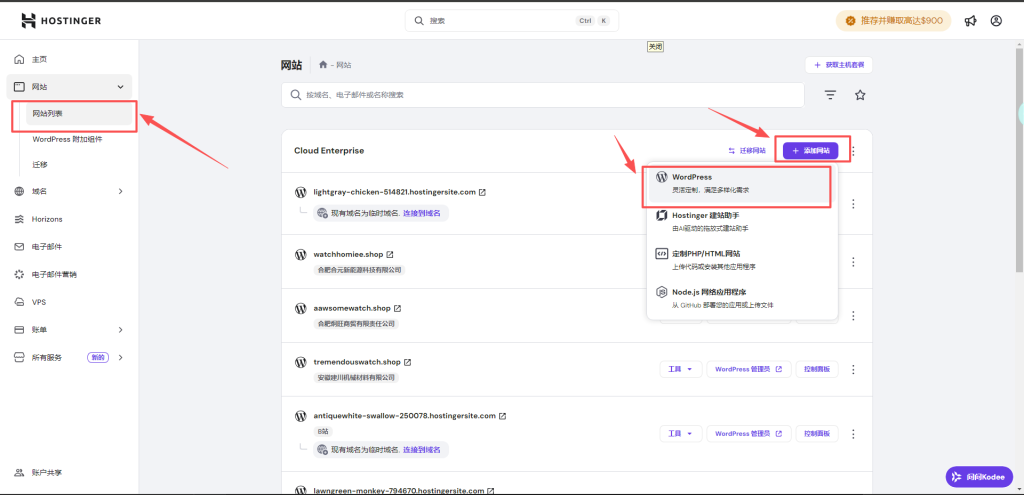Click the B站 tag under antiquewhite-swallow
This screenshot has height=495, width=1024.
(323, 432)
